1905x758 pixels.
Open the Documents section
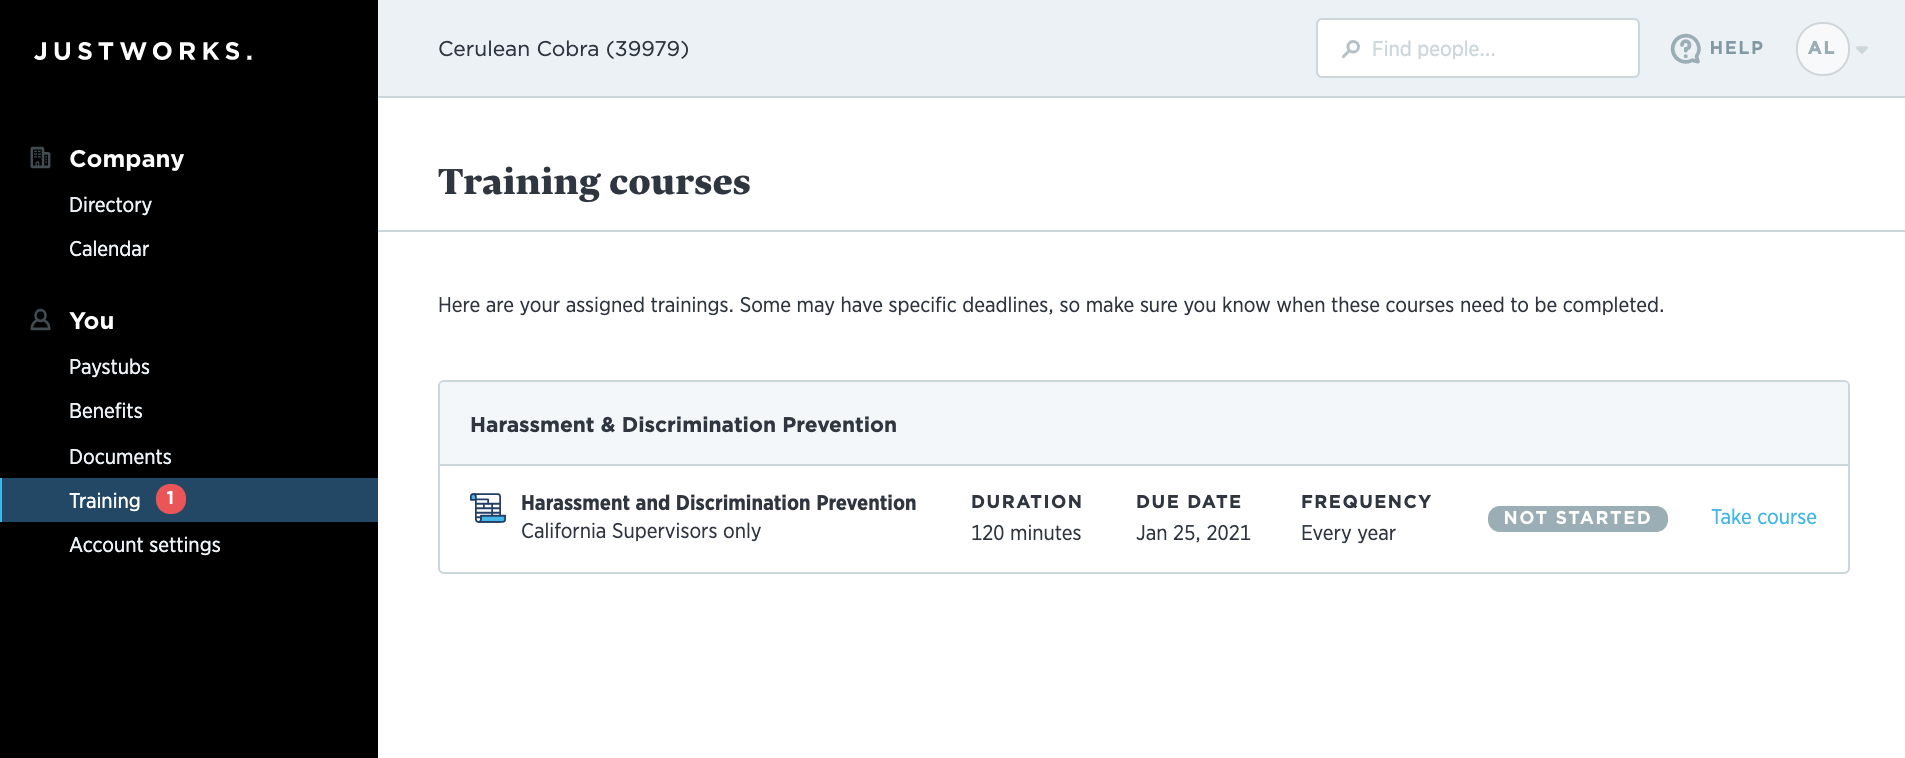(x=120, y=457)
